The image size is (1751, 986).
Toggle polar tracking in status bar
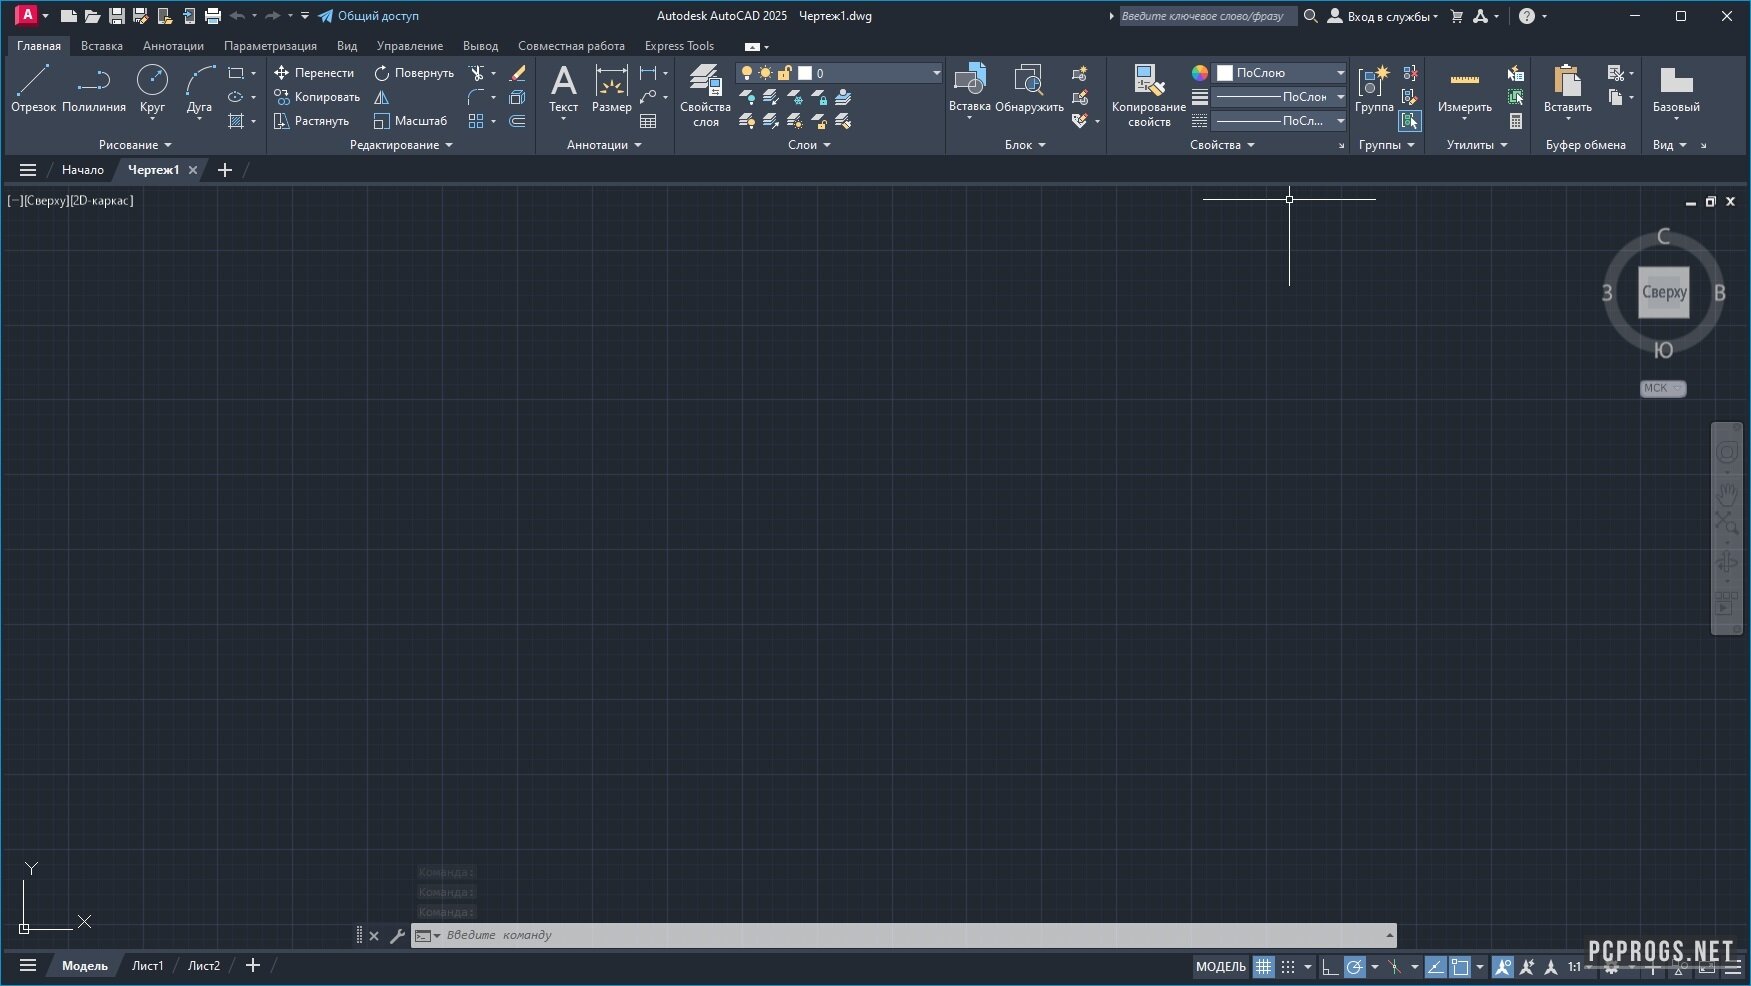click(x=1355, y=967)
